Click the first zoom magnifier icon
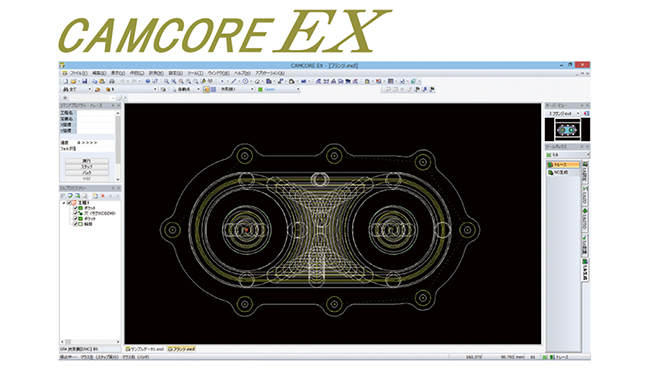Screen dimensions: 650x370 [x=166, y=81]
